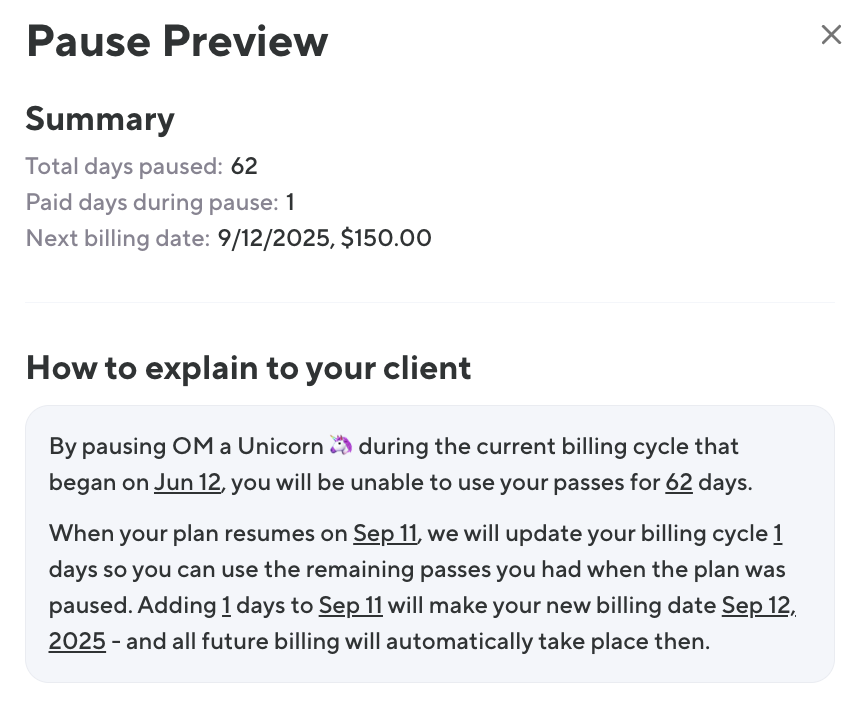The height and width of the screenshot is (702, 850).
Task: Click the $150.00 billing amount
Action: pyautogui.click(x=386, y=238)
